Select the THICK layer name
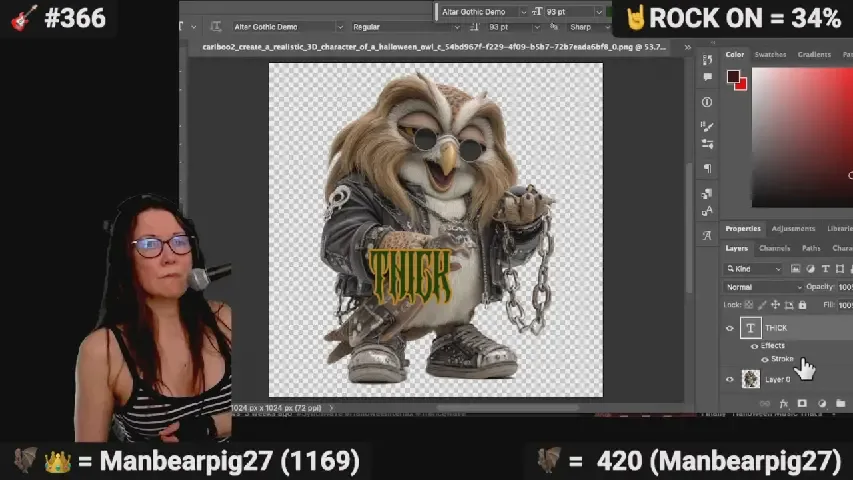 tap(776, 328)
